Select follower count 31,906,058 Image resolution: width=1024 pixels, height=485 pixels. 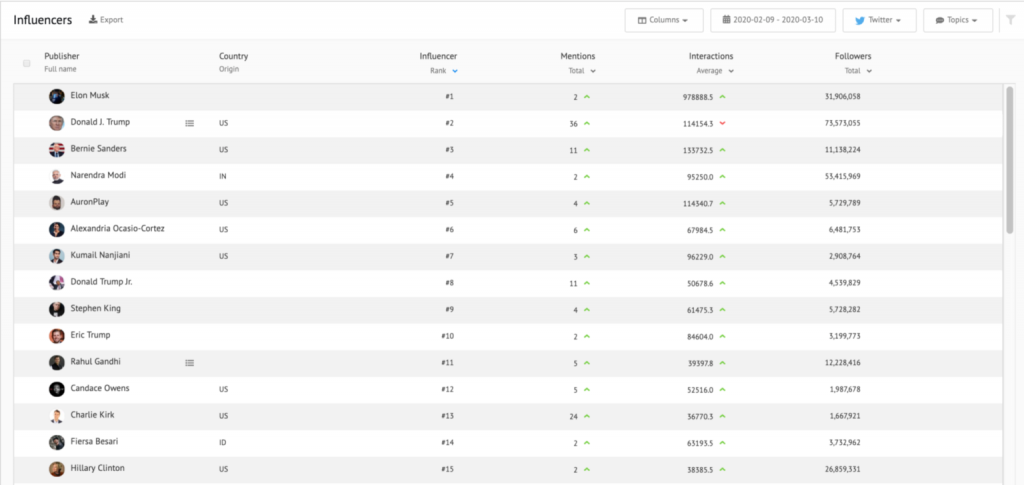click(x=842, y=97)
